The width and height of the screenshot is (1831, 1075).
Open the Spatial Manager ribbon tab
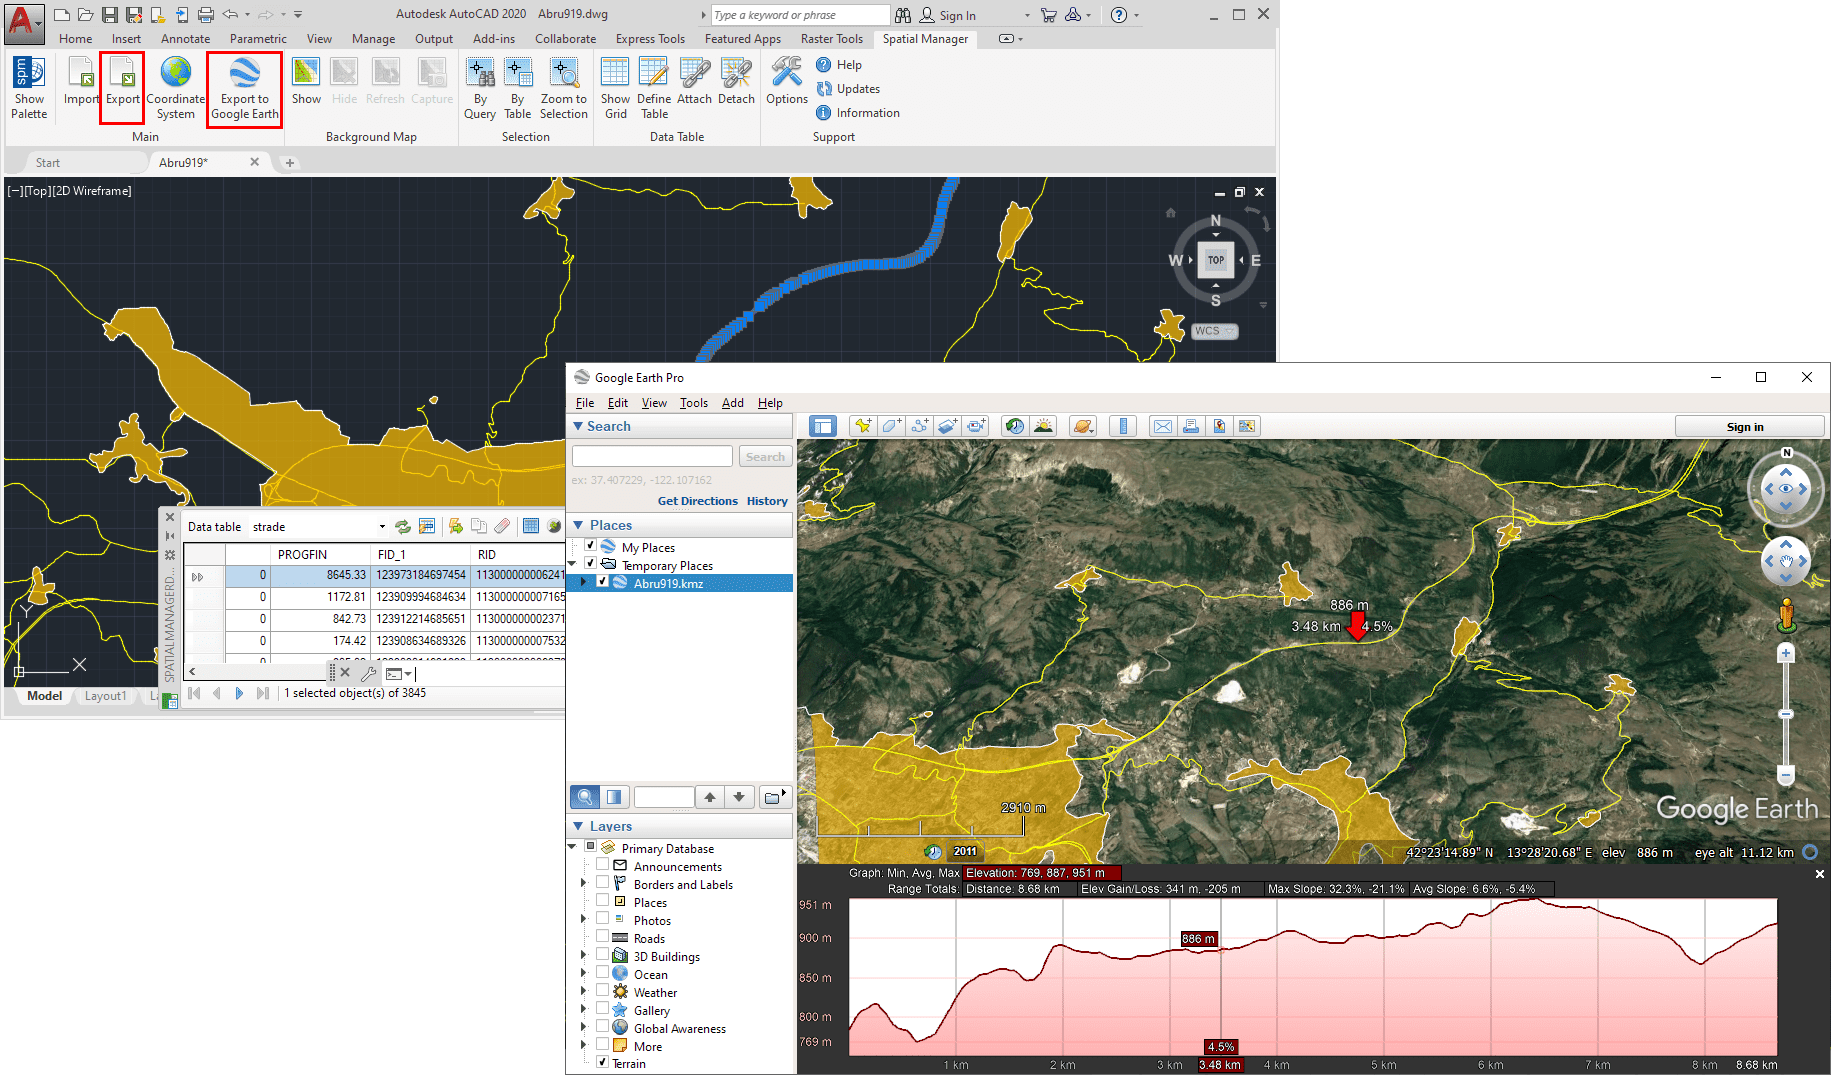(x=925, y=39)
